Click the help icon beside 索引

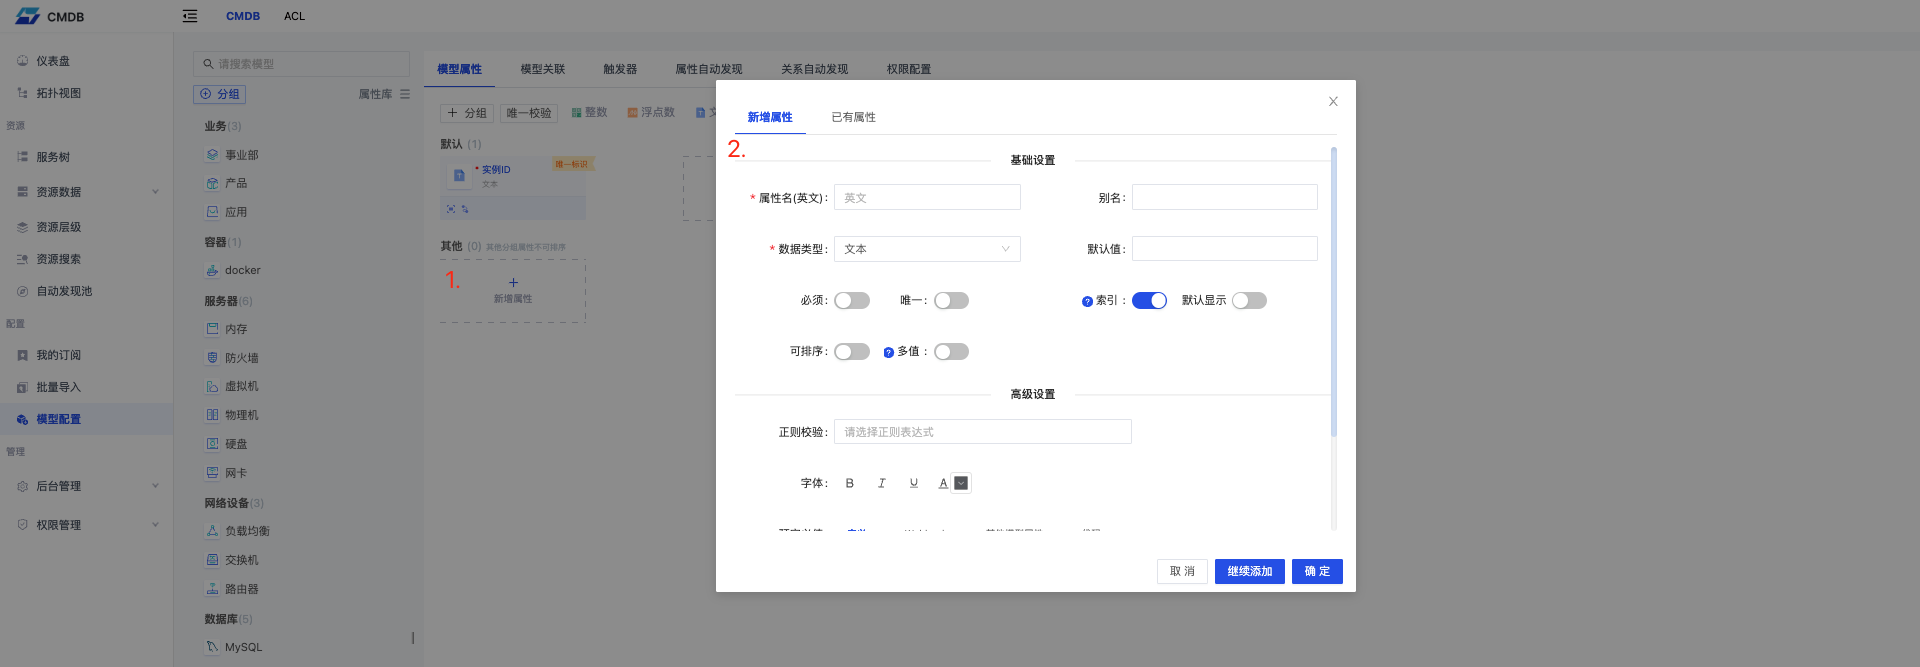point(1087,301)
